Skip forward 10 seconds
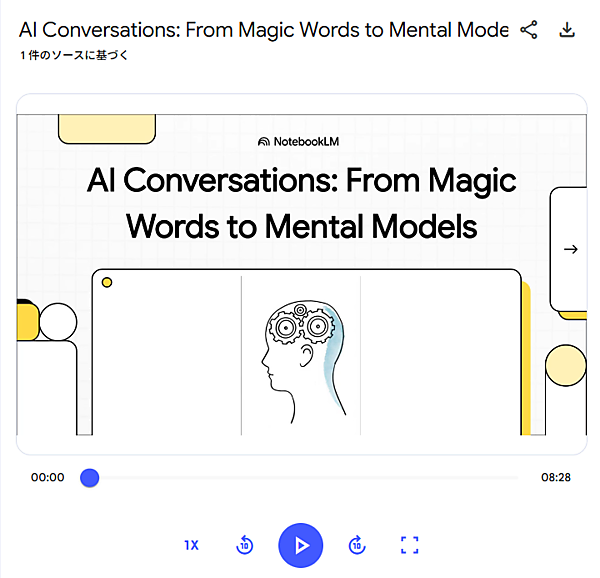The height and width of the screenshot is (578, 600). pos(357,545)
